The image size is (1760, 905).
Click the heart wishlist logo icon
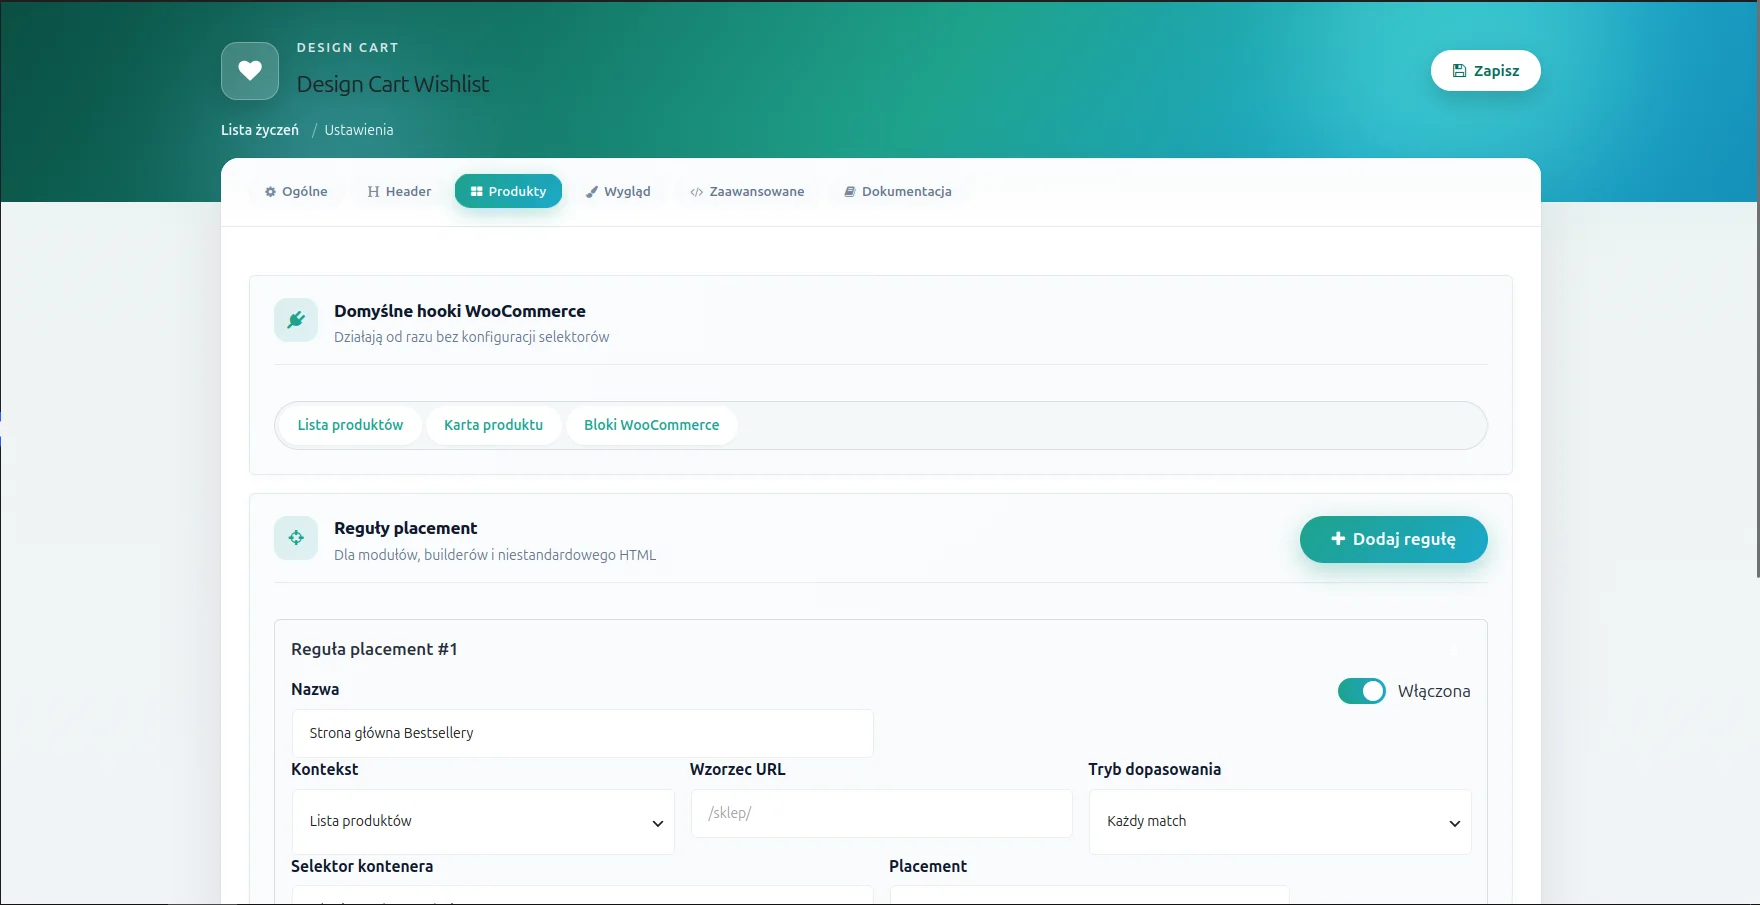tap(250, 71)
